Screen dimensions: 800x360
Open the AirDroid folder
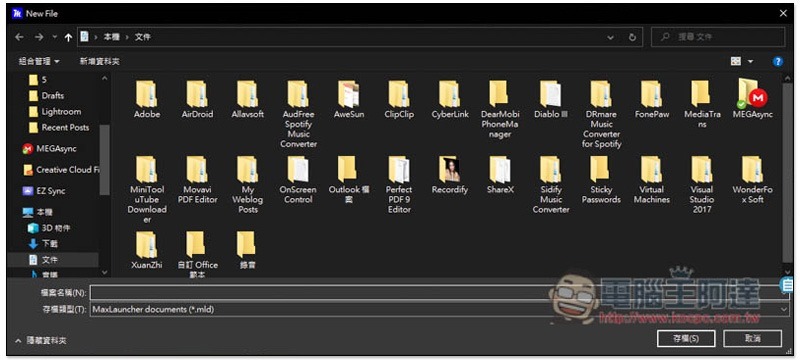tap(197, 99)
